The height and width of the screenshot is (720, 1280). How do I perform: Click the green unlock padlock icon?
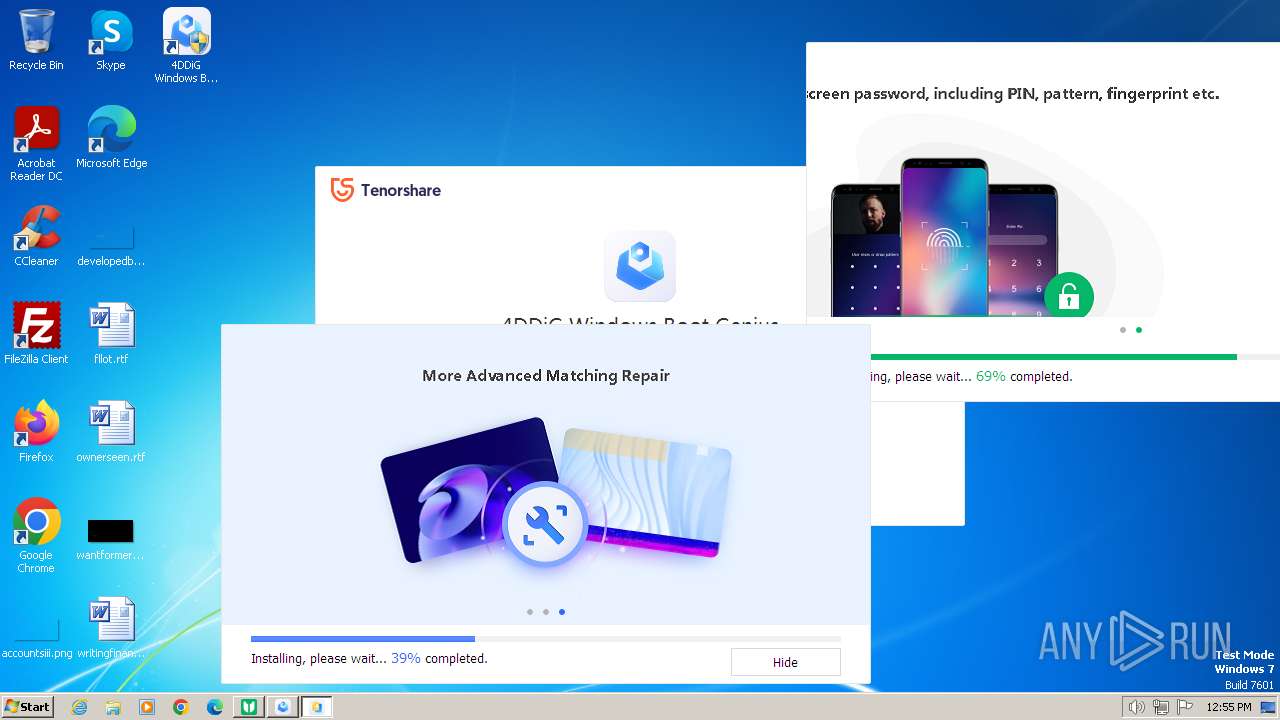click(x=1069, y=296)
